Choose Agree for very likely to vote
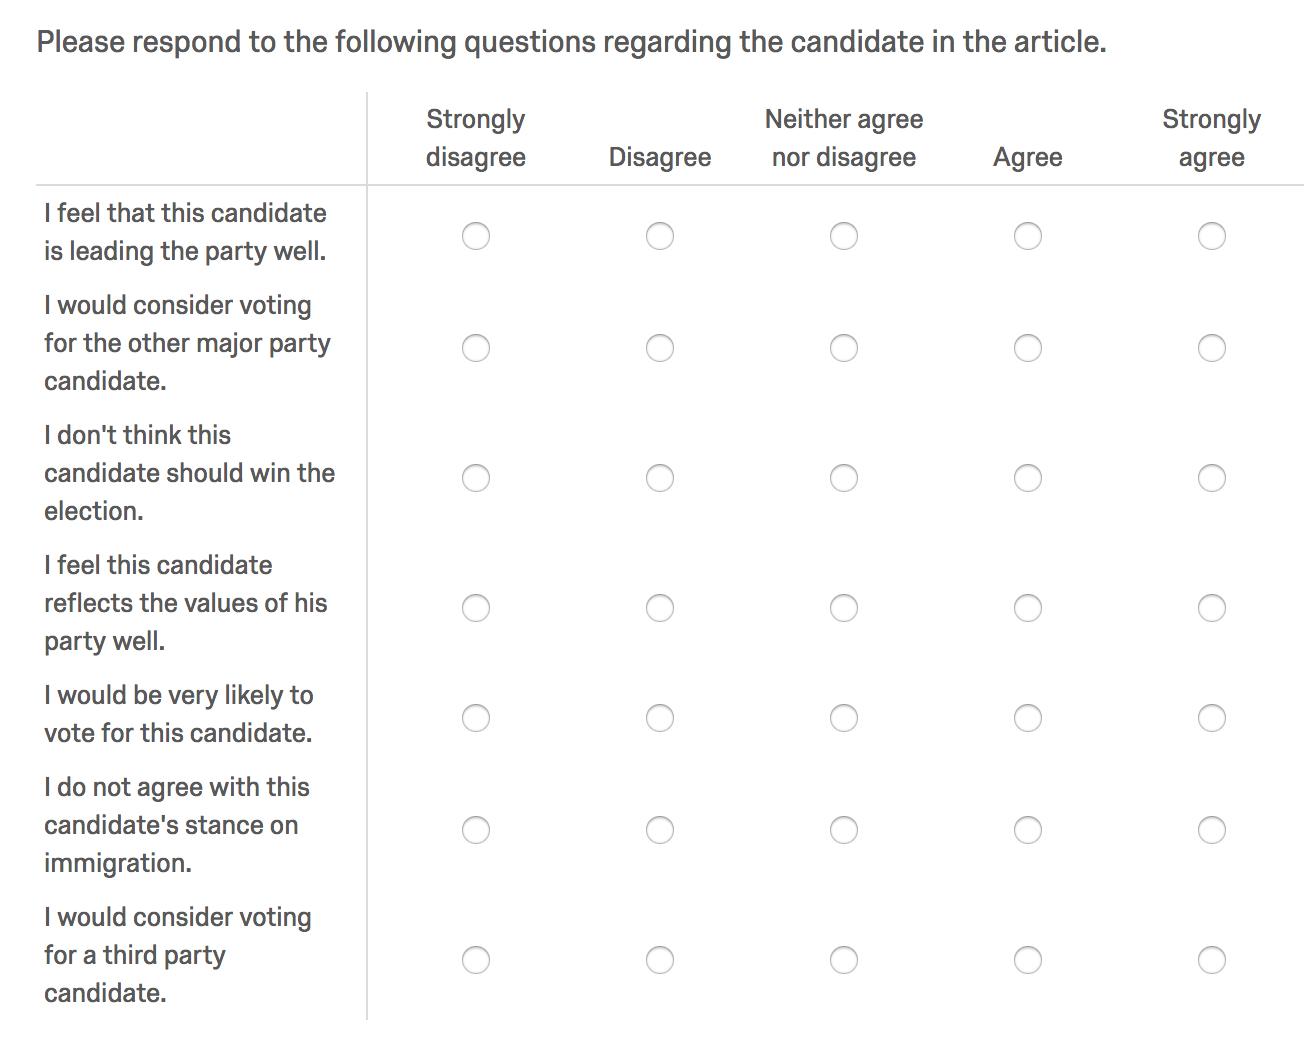The width and height of the screenshot is (1314, 1054). (1028, 718)
